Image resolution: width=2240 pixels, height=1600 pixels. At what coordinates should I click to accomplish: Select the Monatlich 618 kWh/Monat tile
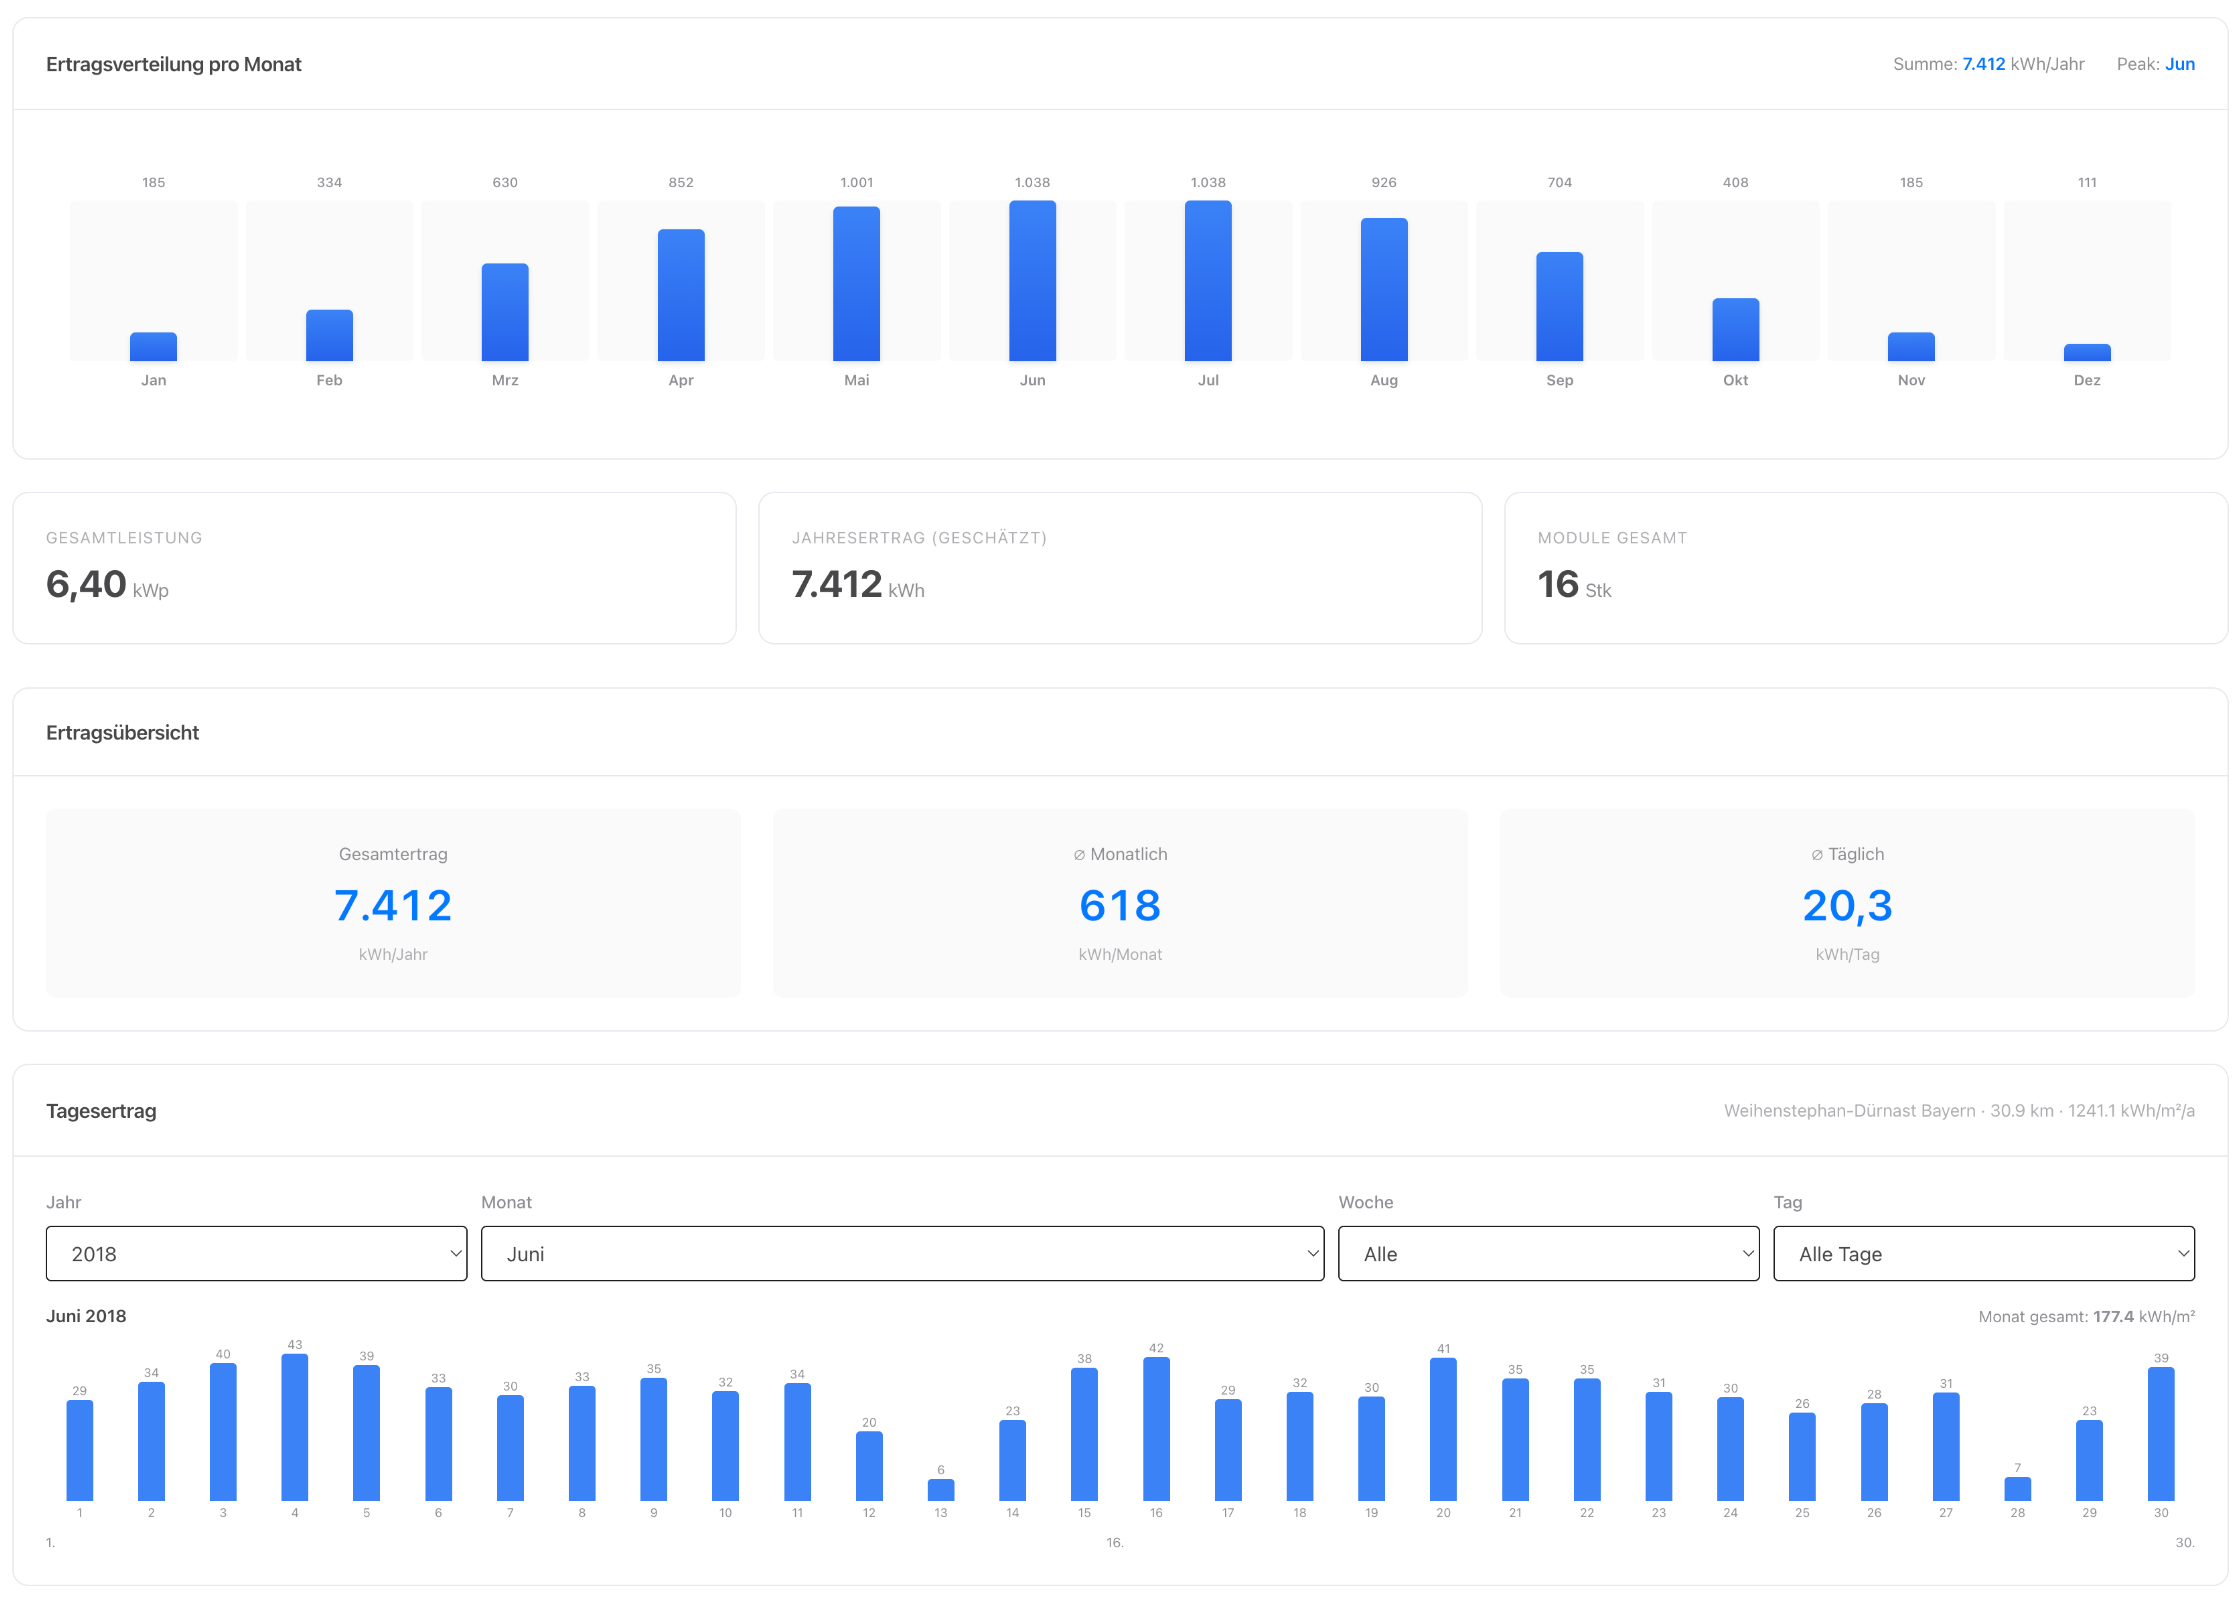pos(1120,903)
